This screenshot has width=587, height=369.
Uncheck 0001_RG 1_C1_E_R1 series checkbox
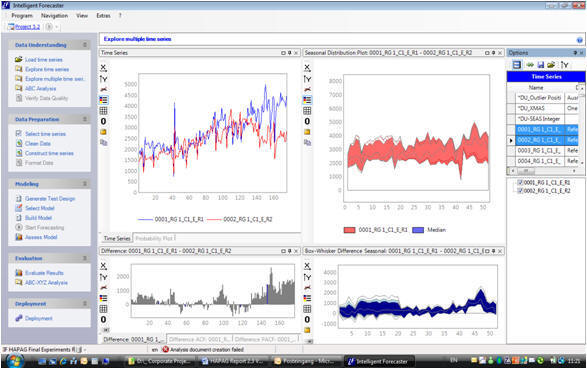[x=520, y=182]
